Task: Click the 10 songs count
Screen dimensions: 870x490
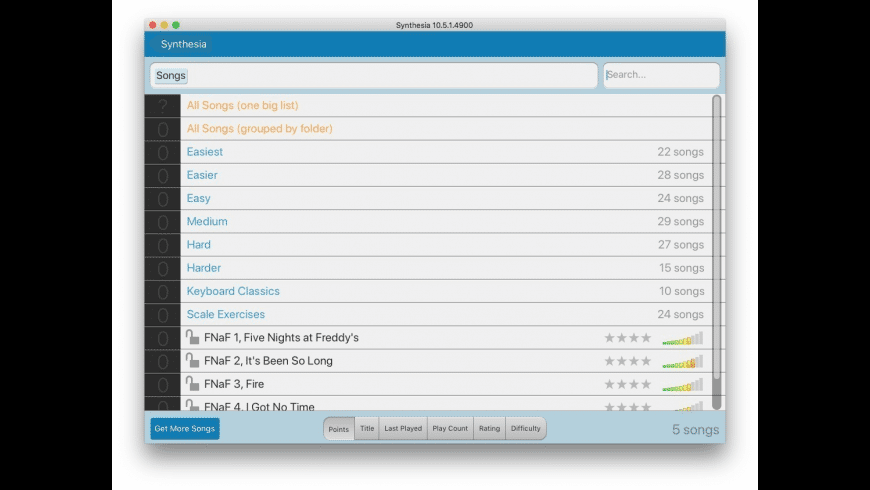Action: (x=681, y=291)
